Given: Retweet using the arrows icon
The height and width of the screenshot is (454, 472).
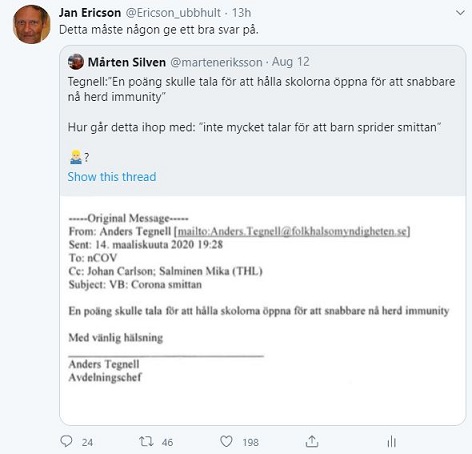Looking at the screenshot, I should click(x=146, y=442).
